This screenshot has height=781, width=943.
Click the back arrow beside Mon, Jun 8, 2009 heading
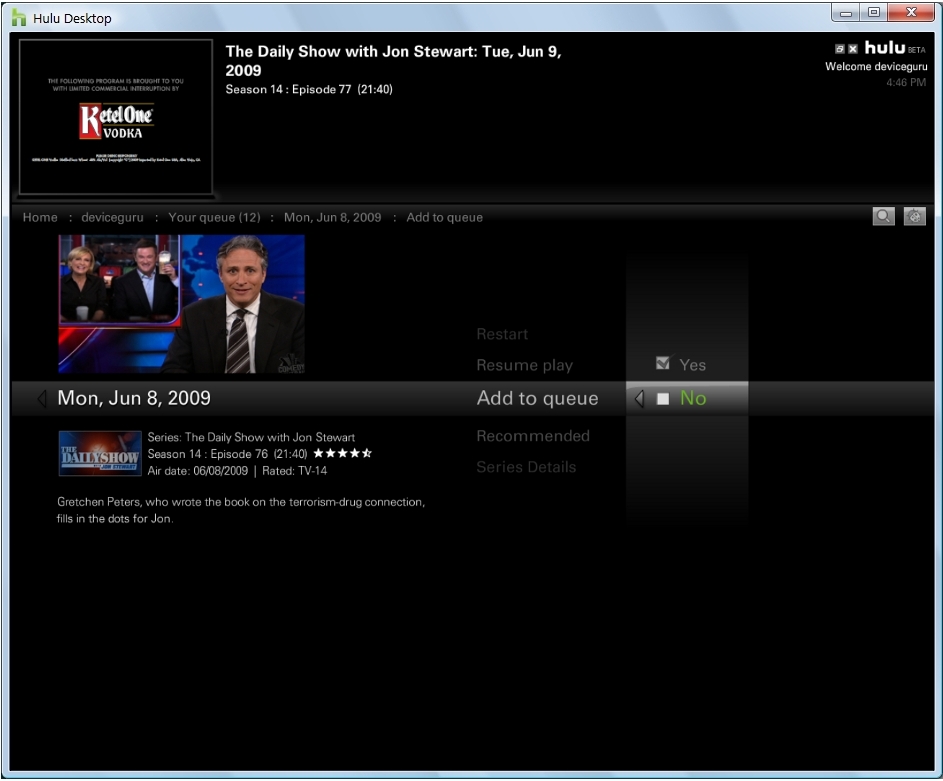[x=41, y=398]
